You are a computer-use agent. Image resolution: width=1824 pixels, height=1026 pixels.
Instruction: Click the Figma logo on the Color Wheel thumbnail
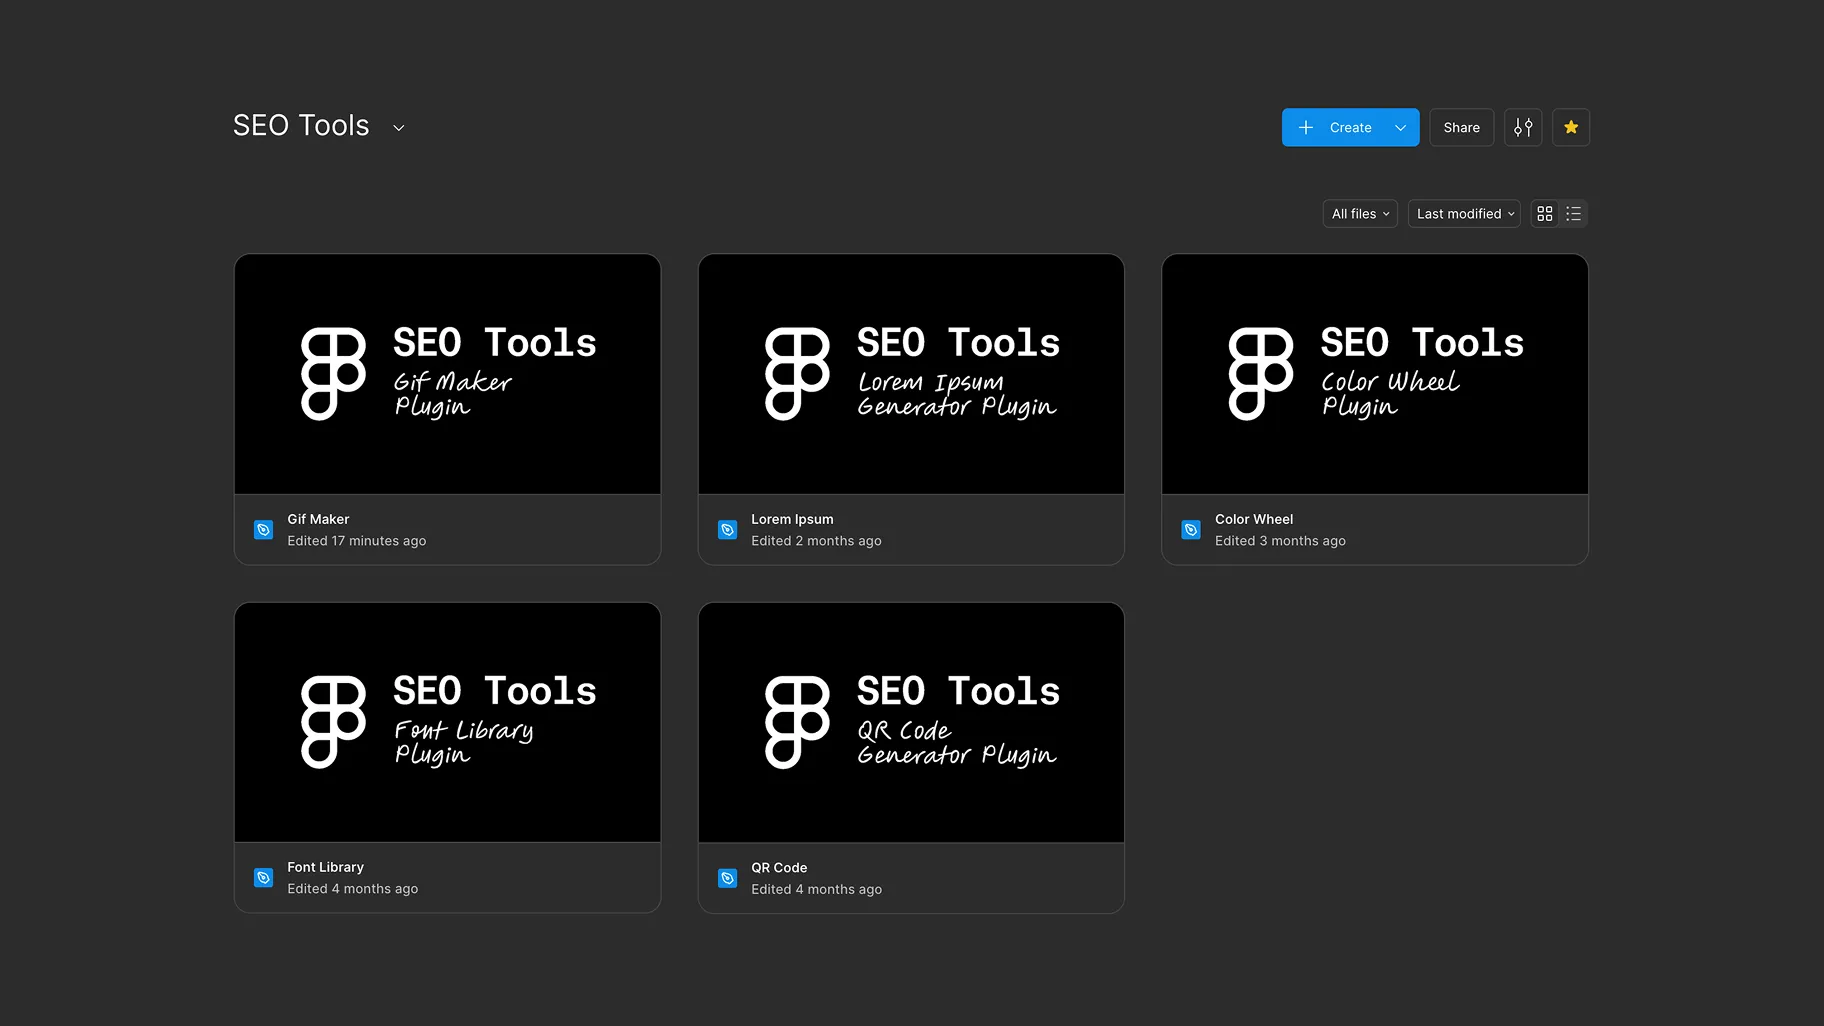point(1259,373)
